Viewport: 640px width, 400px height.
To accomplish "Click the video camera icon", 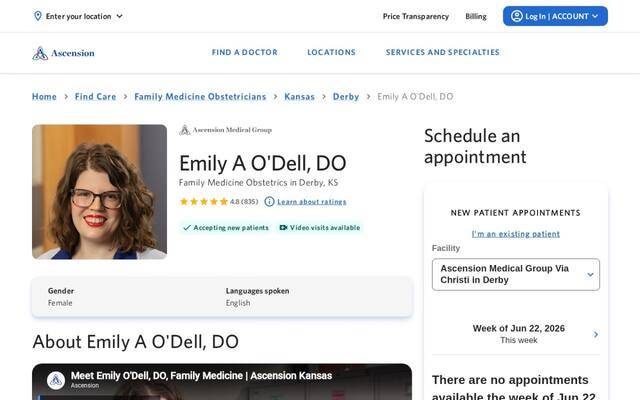I will point(283,228).
